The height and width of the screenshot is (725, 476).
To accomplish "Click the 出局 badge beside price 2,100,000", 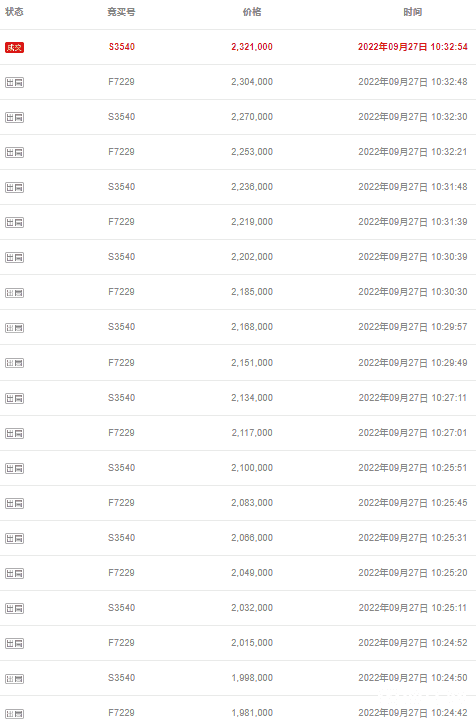I will coord(14,468).
